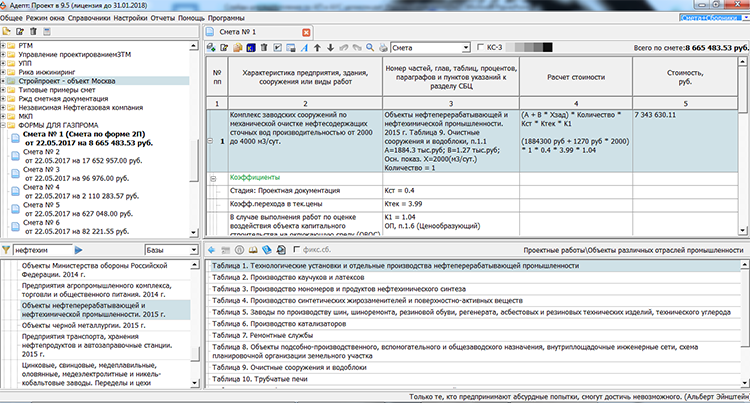Select Смета № 4 in the project tree
The image size is (750, 403).
[x=80, y=192]
